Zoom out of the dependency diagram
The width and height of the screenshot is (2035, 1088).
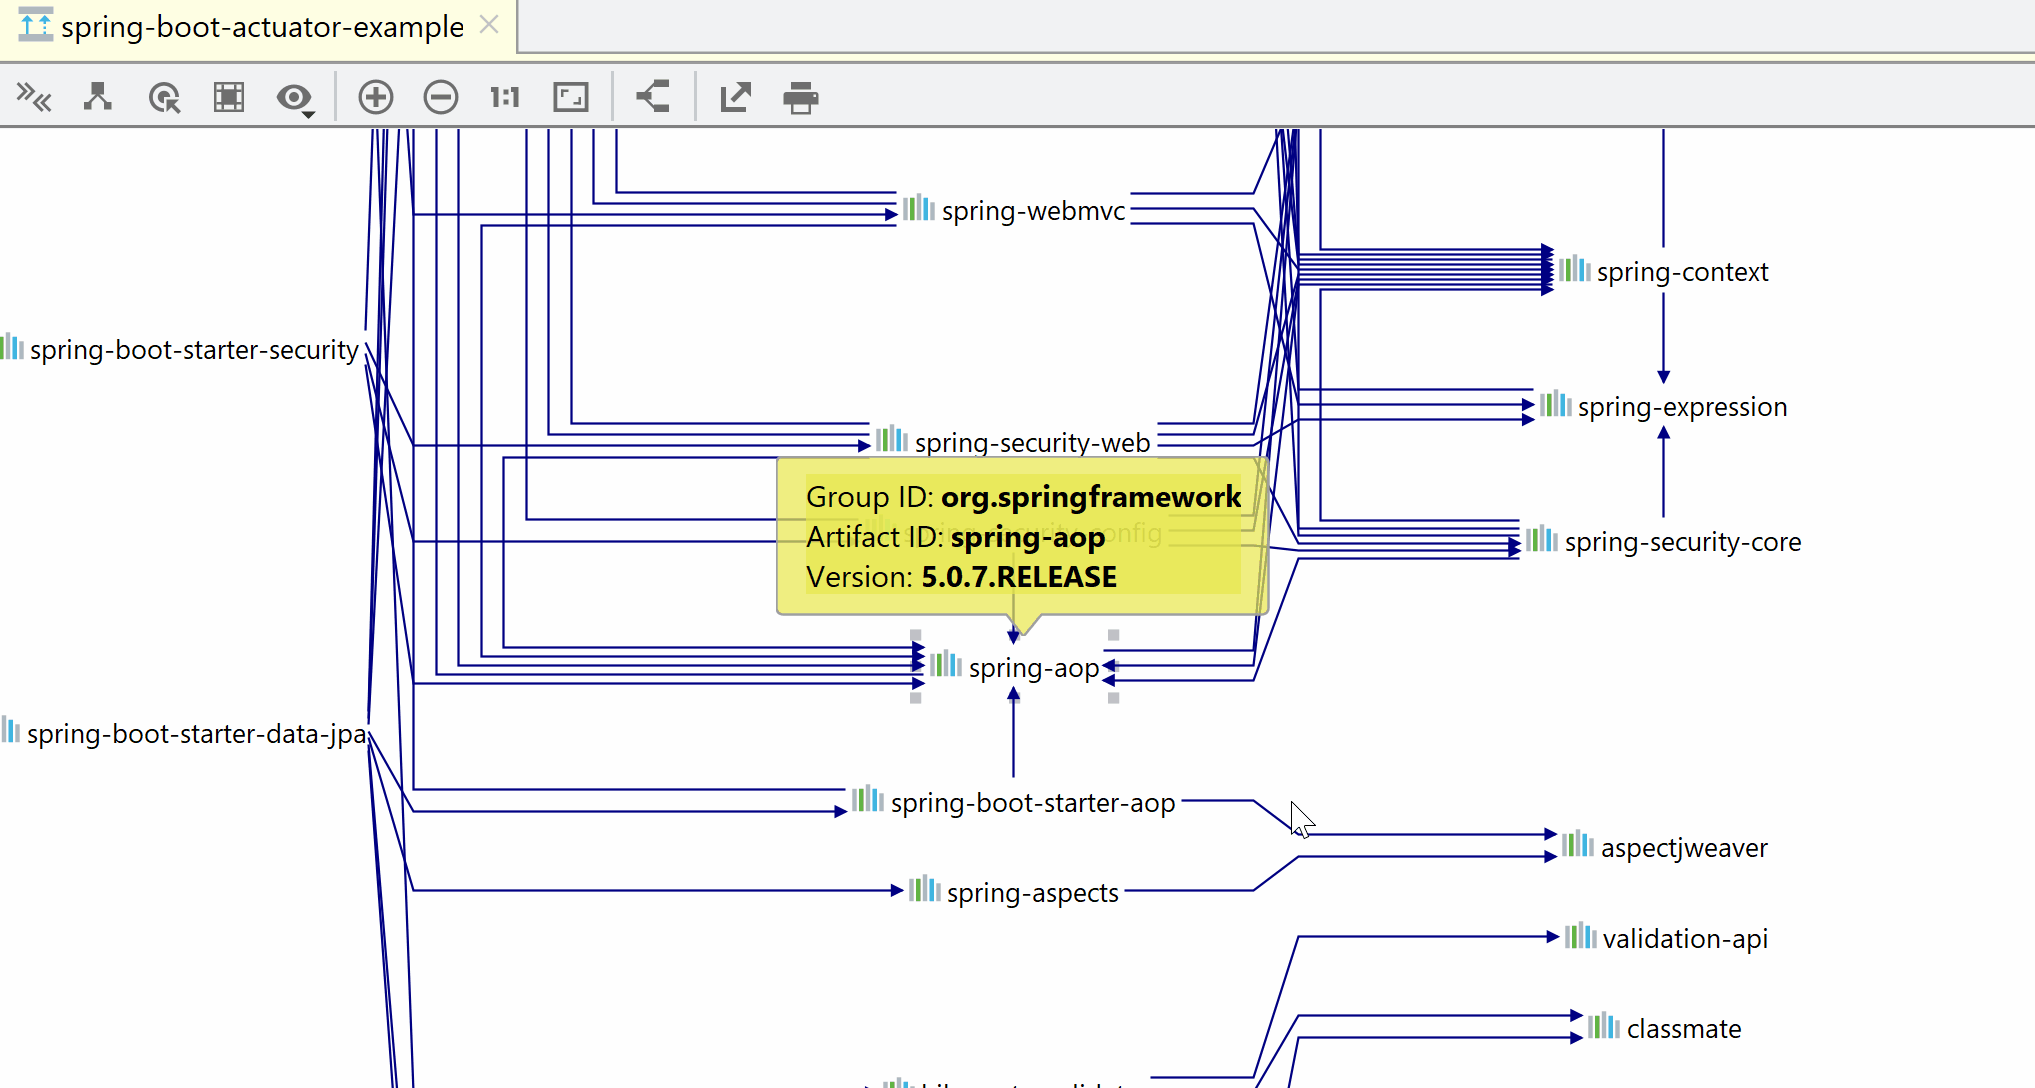[x=440, y=97]
